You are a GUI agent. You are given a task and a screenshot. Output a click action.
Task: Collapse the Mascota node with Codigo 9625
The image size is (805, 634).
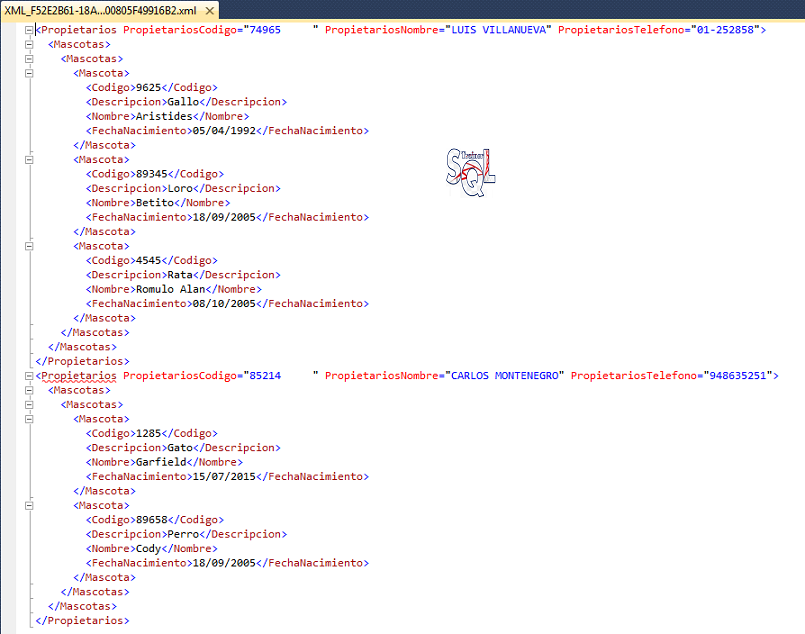click(x=29, y=73)
